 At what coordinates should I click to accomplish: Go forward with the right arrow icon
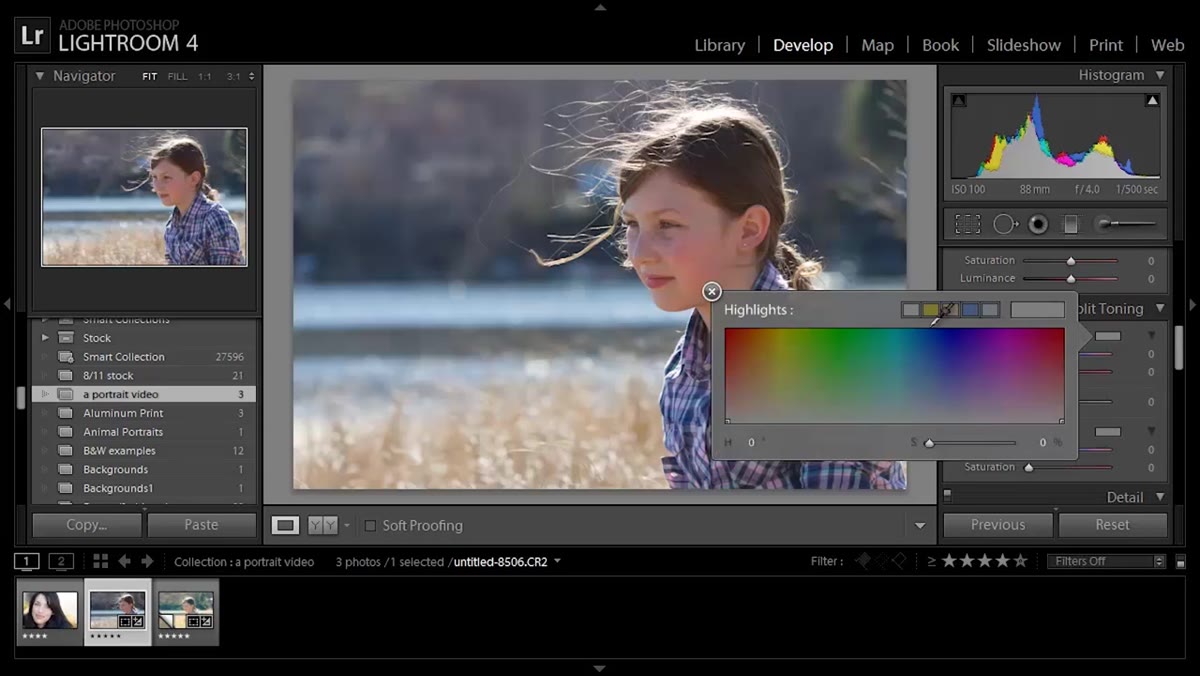click(x=147, y=561)
